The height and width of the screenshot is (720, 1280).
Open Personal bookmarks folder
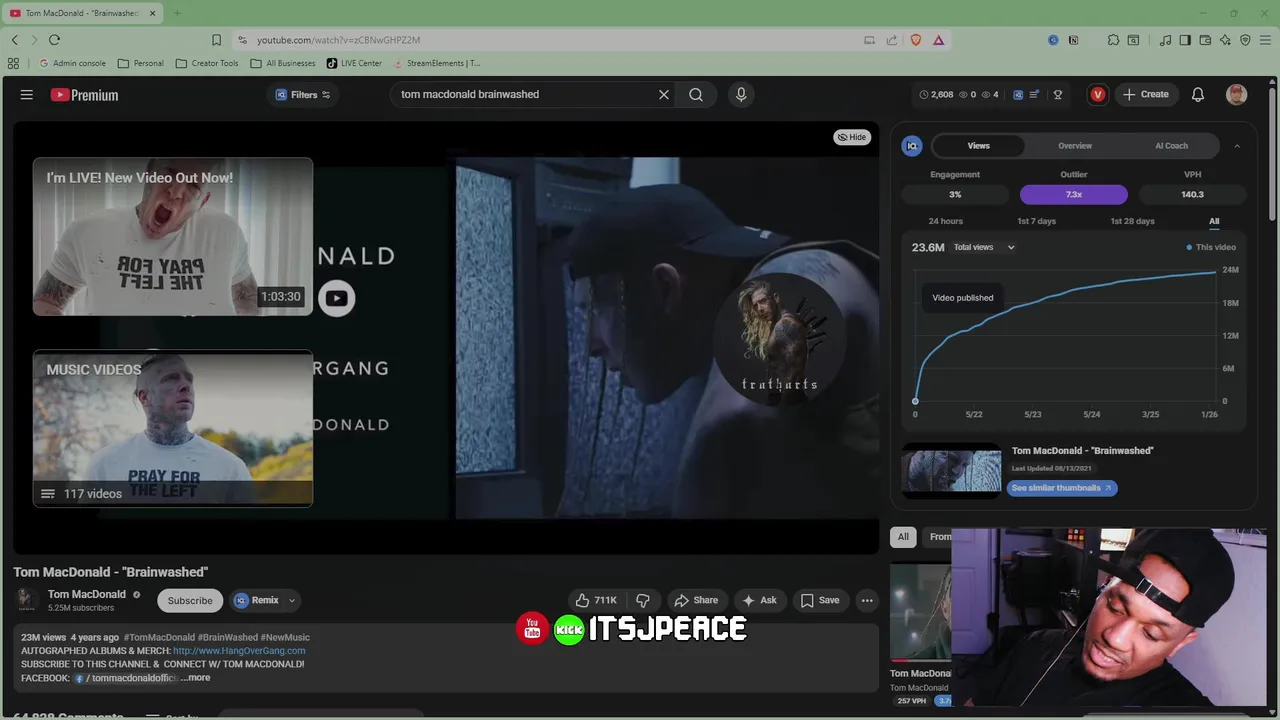point(140,63)
